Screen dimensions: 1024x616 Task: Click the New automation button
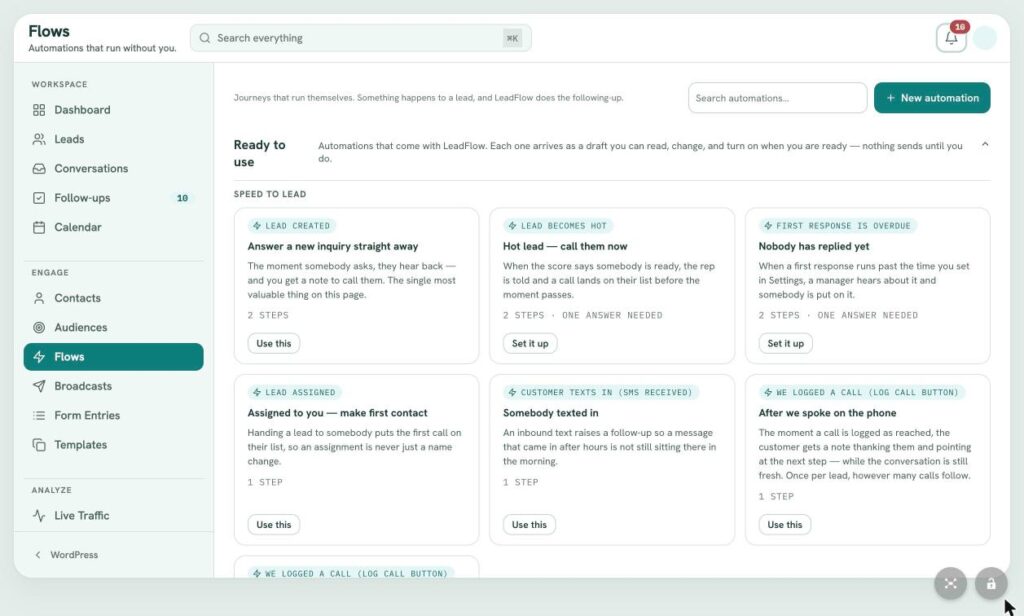point(932,98)
